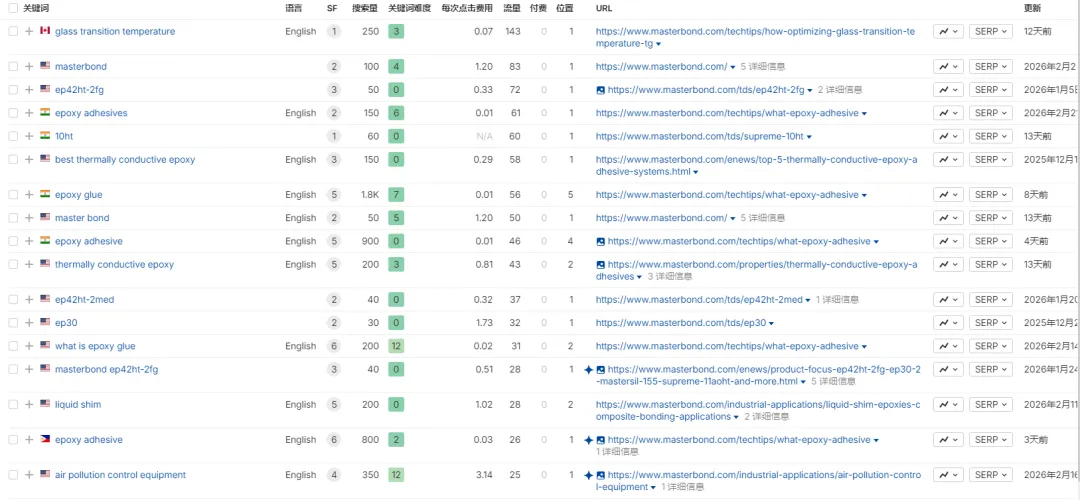Click the sparkle icon in the 'masterbond ep42ht-2fg' row
The height and width of the screenshot is (500, 1080).
click(588, 370)
